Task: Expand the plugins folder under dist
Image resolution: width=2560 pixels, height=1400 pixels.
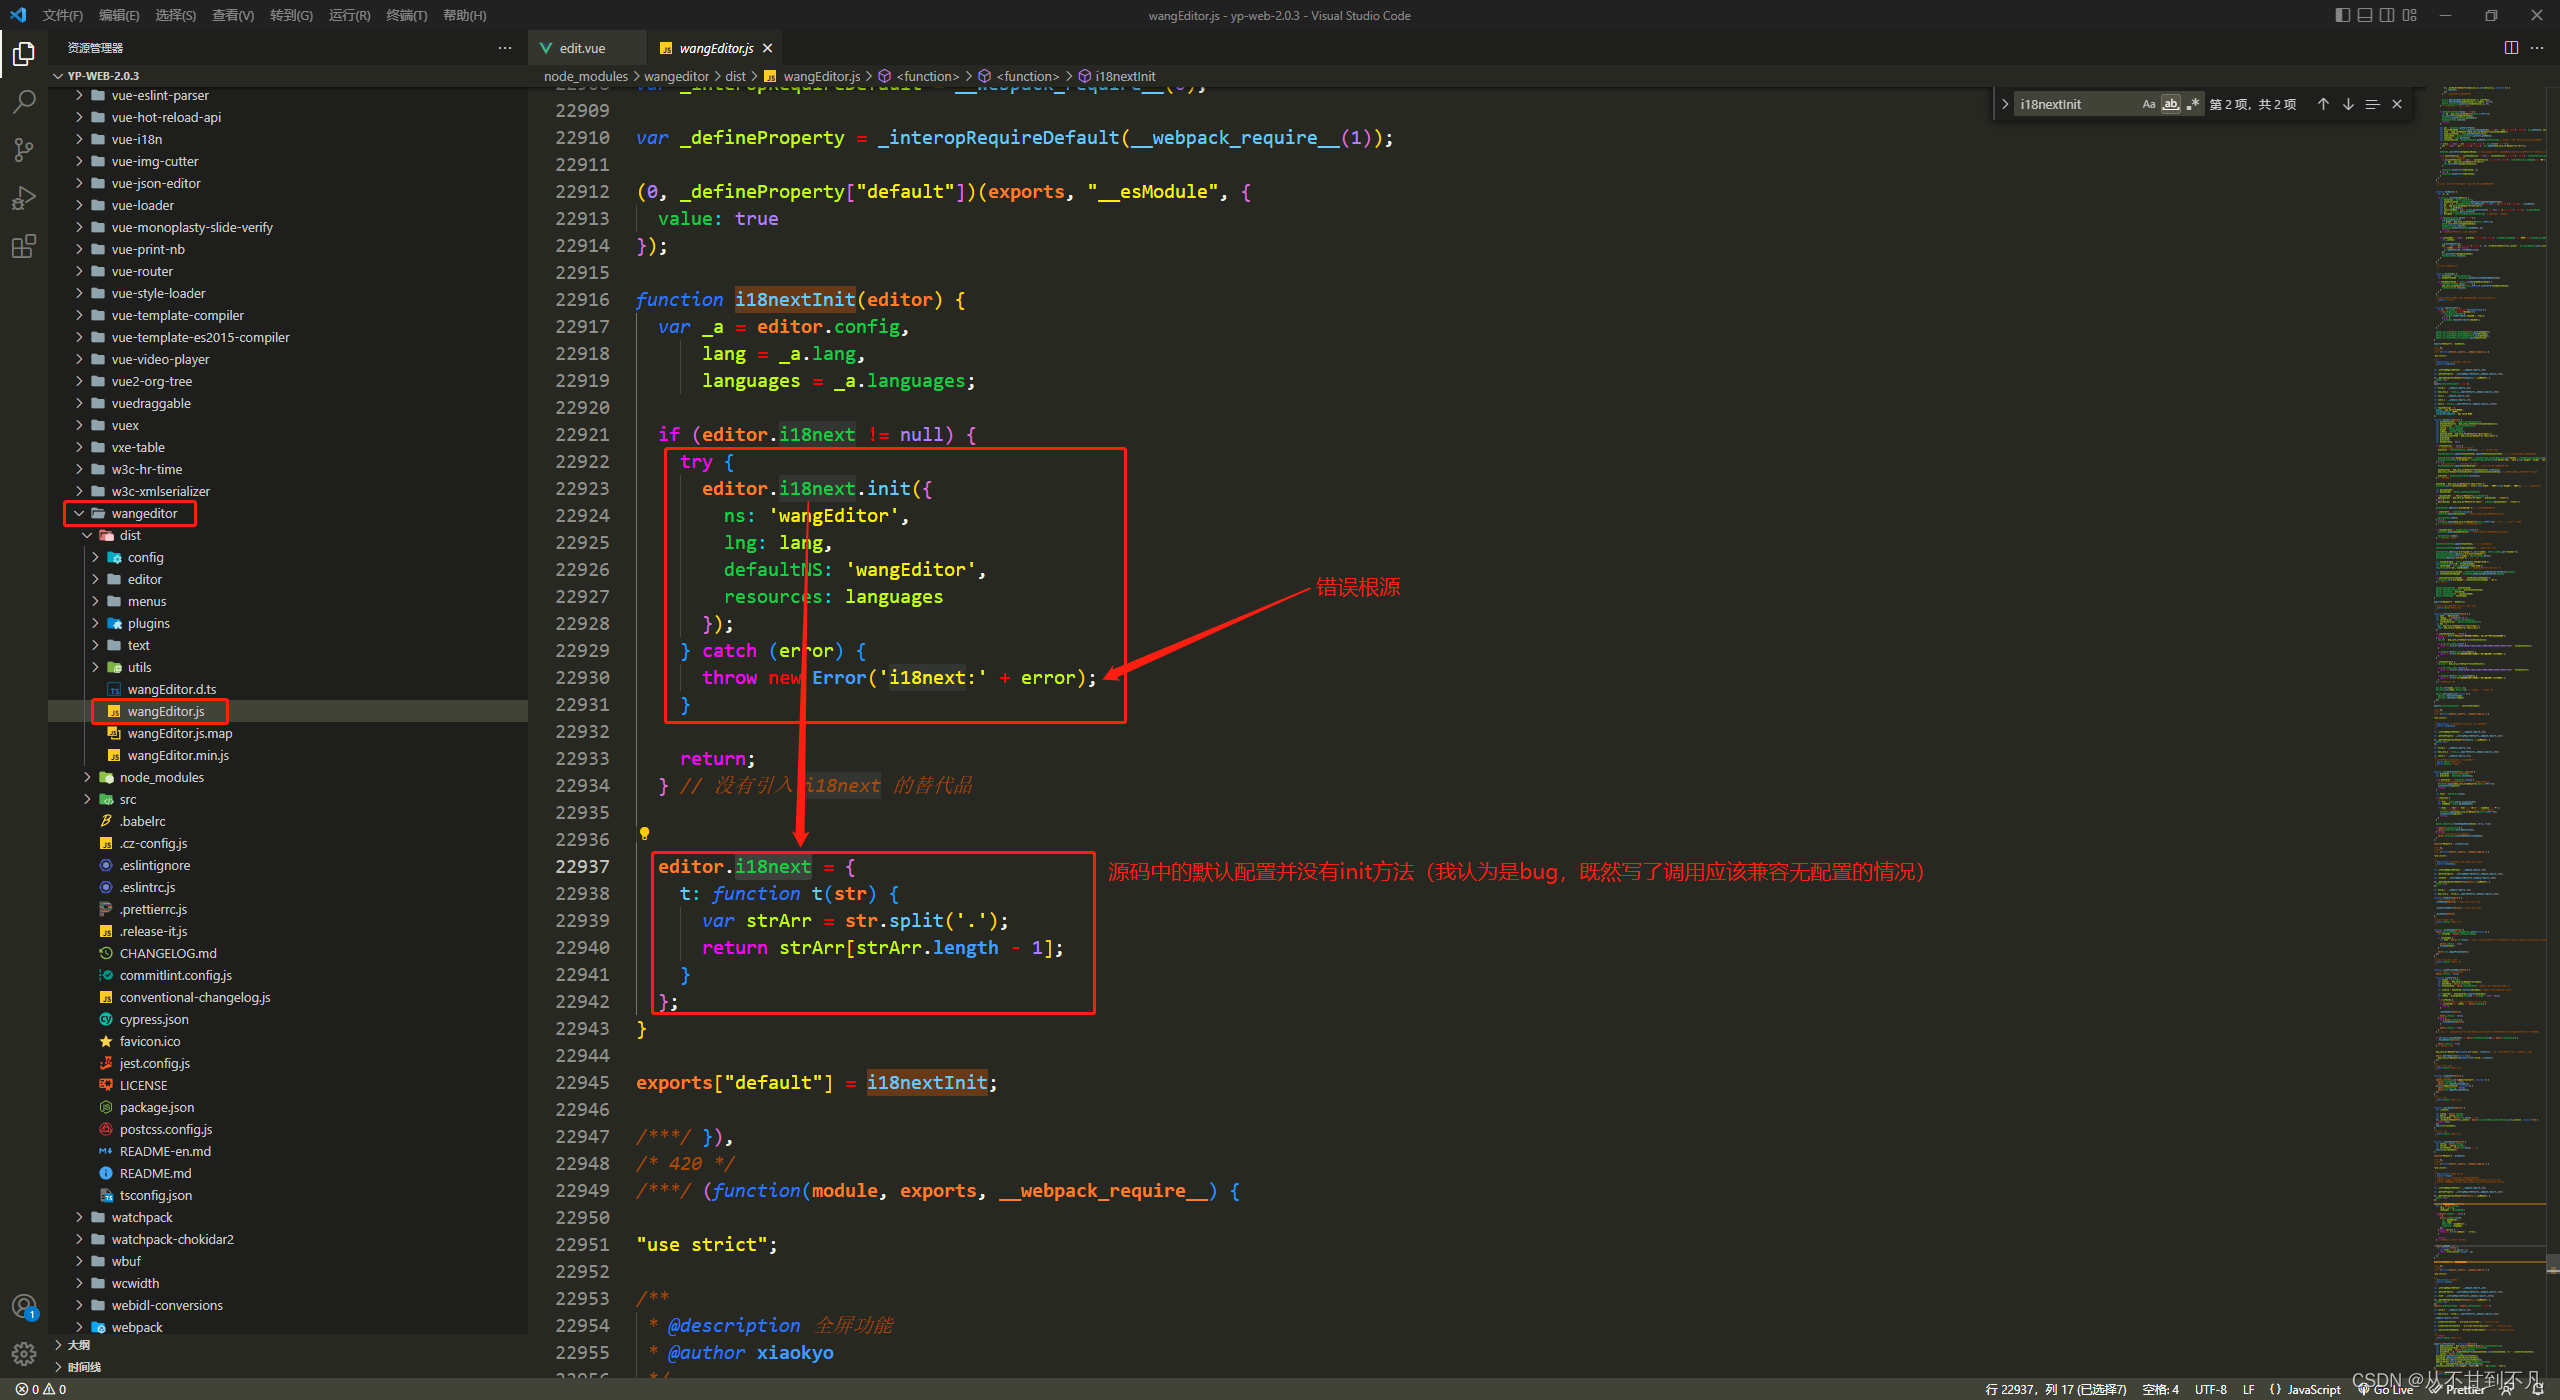Action: click(148, 623)
